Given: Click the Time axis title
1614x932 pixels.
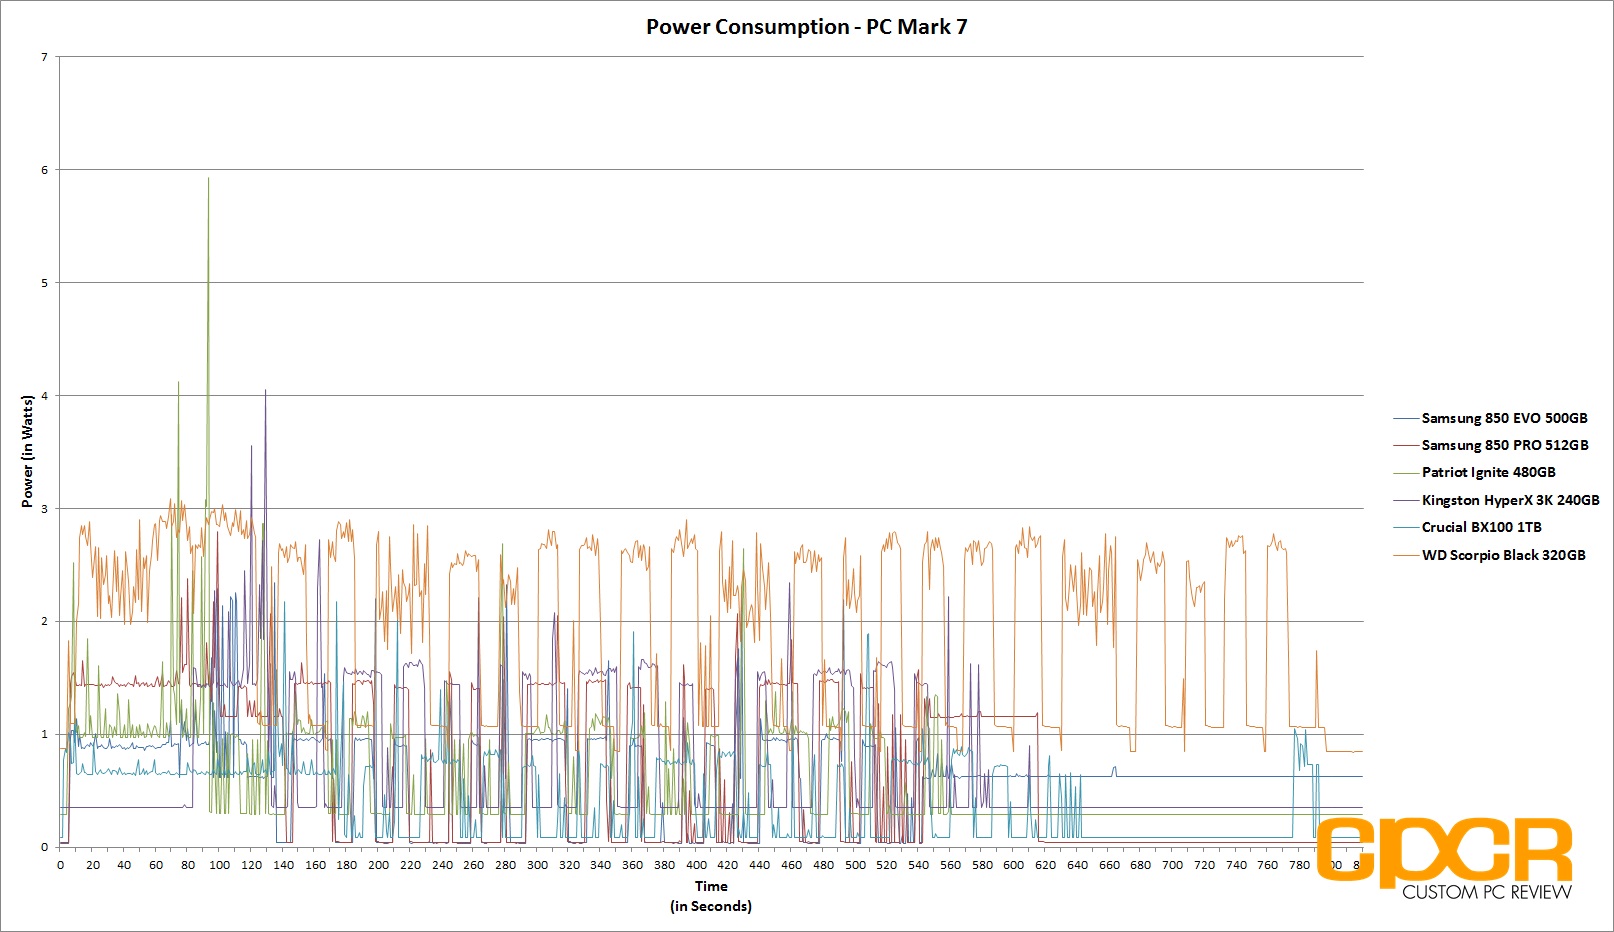Looking at the screenshot, I should [711, 886].
